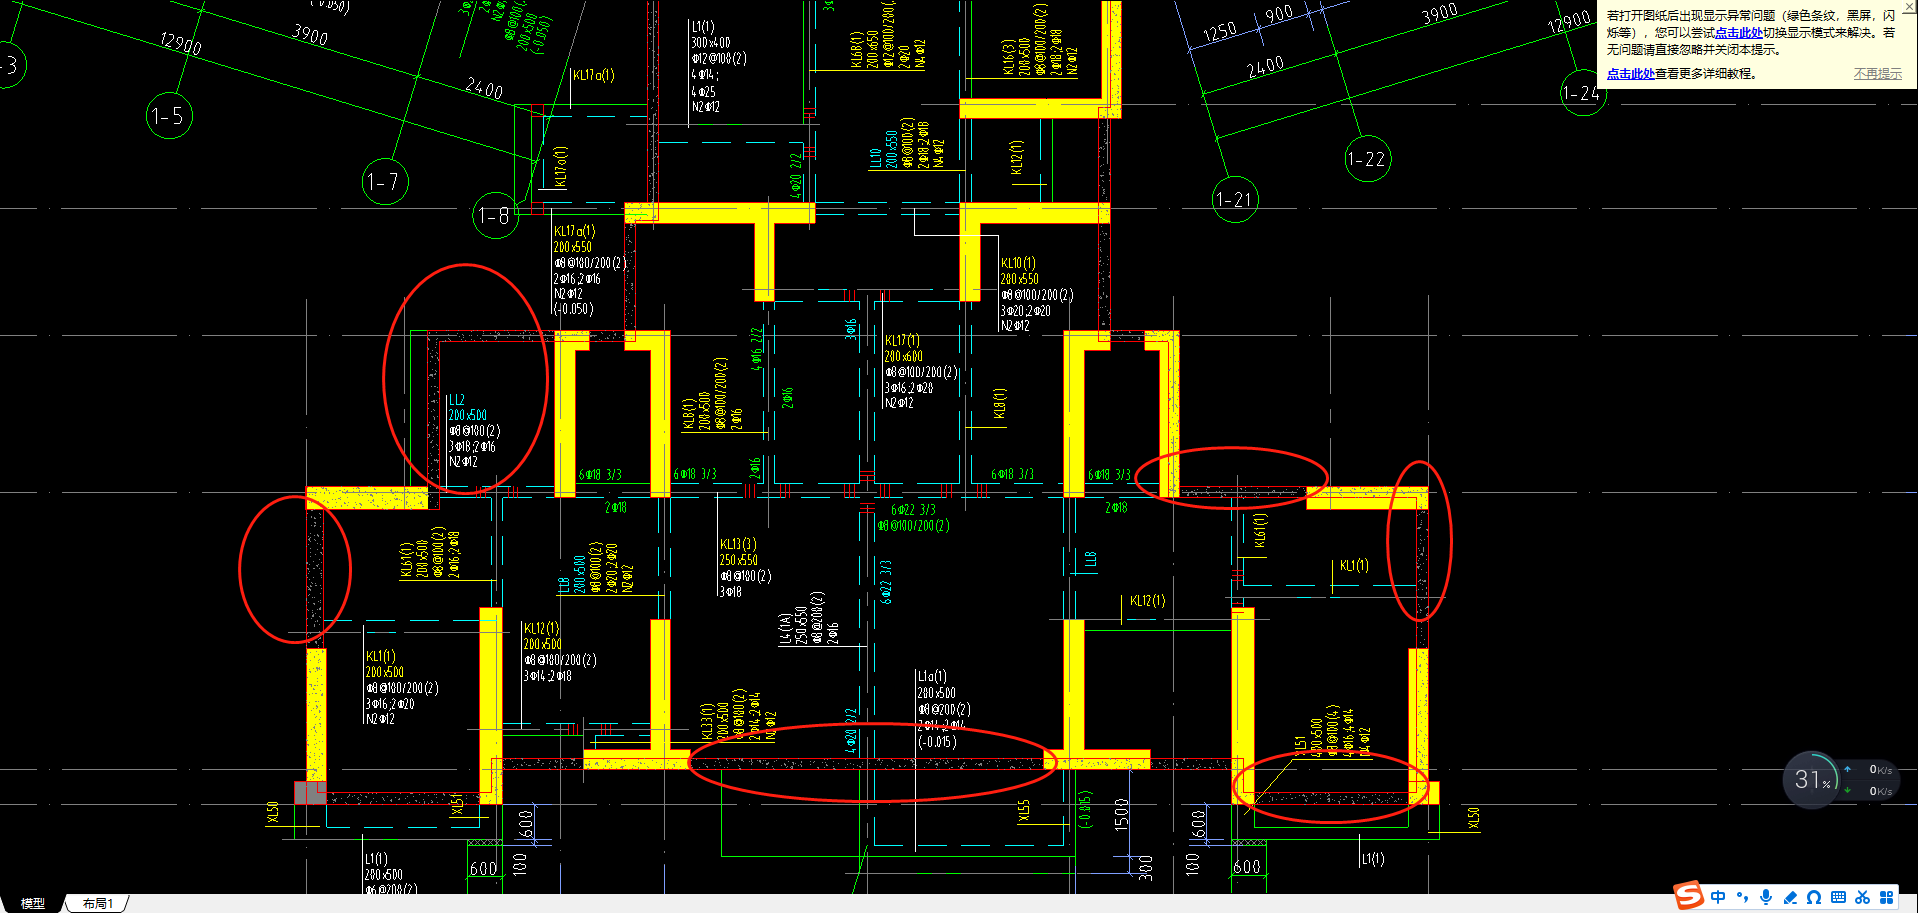The image size is (1918, 913).
Task: Click the download speed indicator
Action: [x=1868, y=791]
